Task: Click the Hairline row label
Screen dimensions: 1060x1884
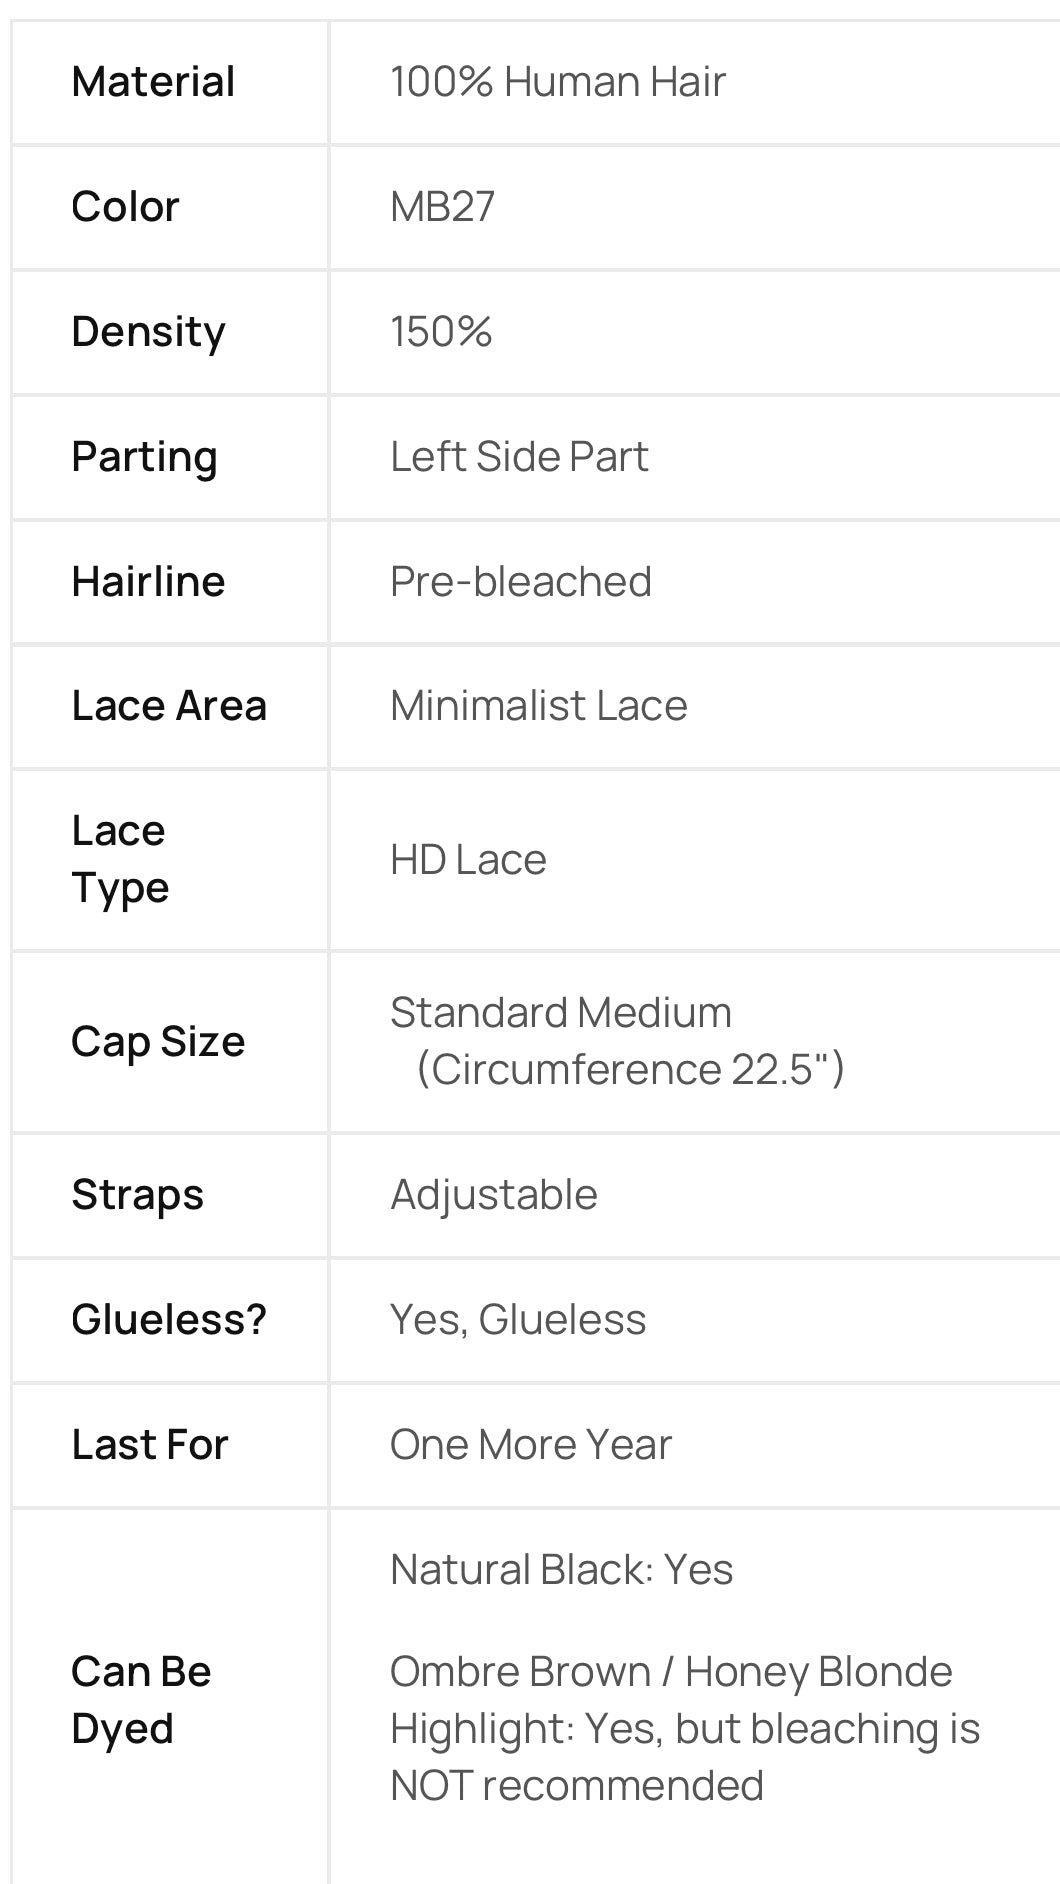Action: point(148,582)
